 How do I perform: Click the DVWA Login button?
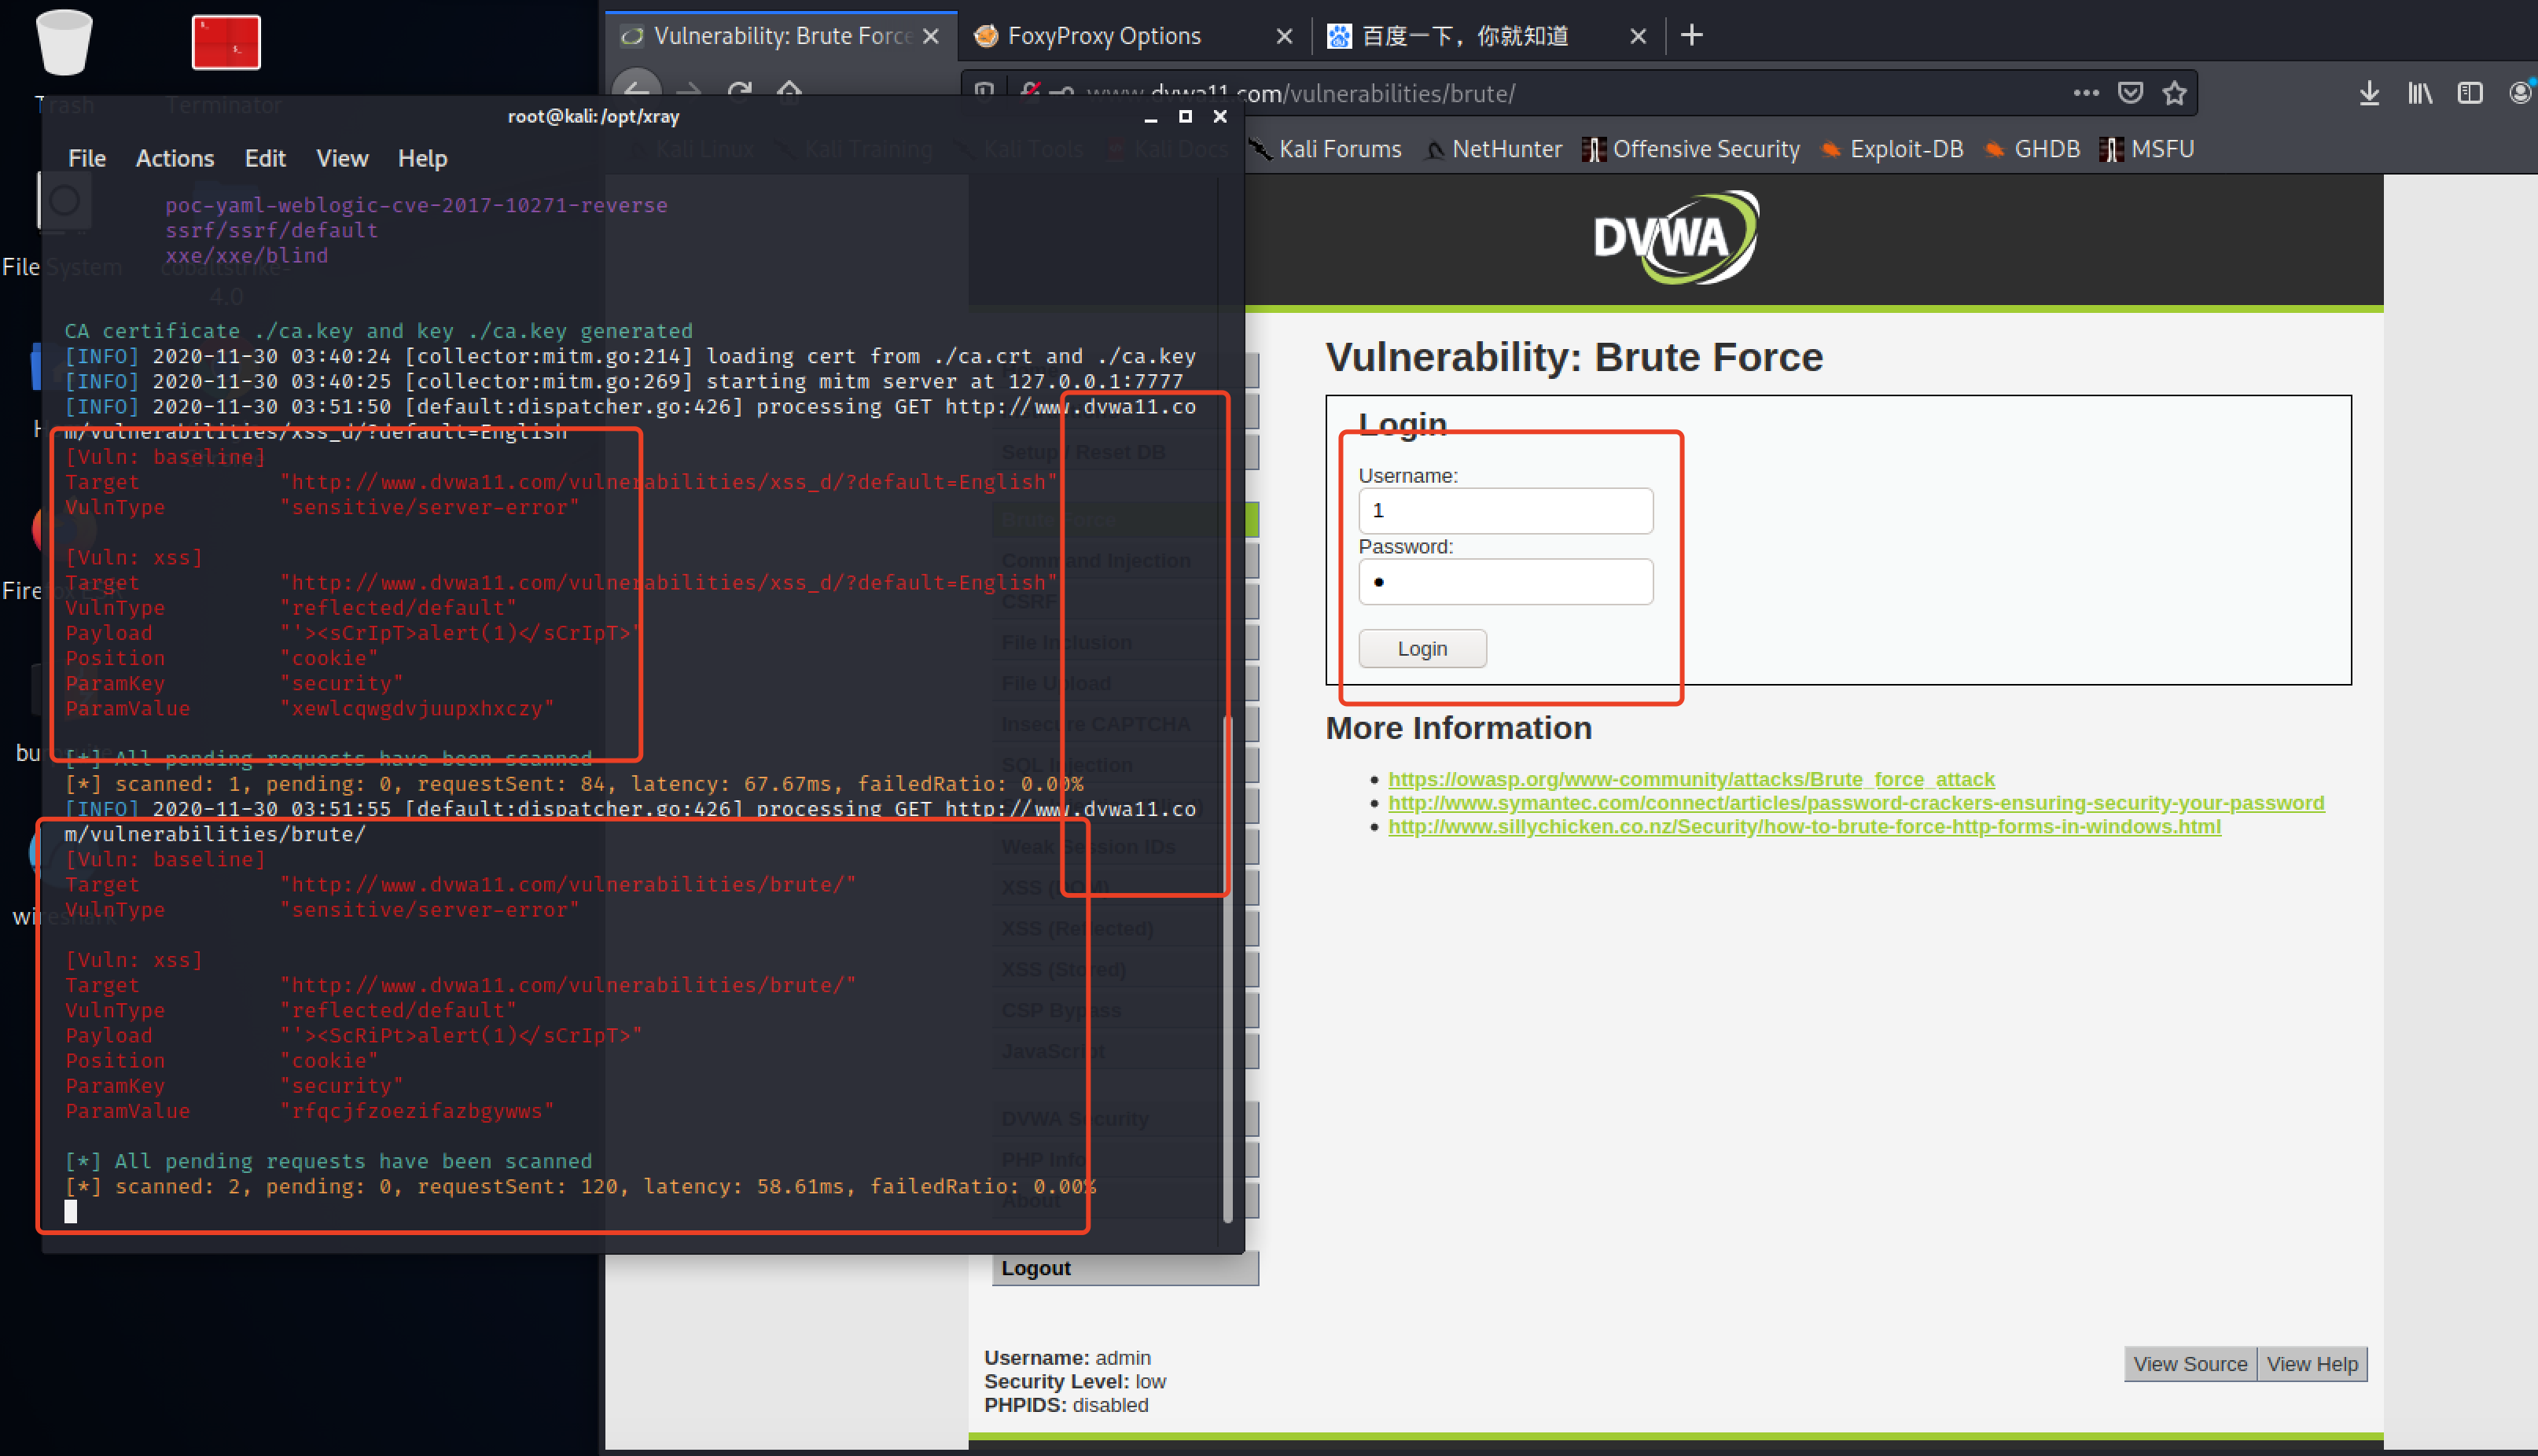click(x=1421, y=648)
